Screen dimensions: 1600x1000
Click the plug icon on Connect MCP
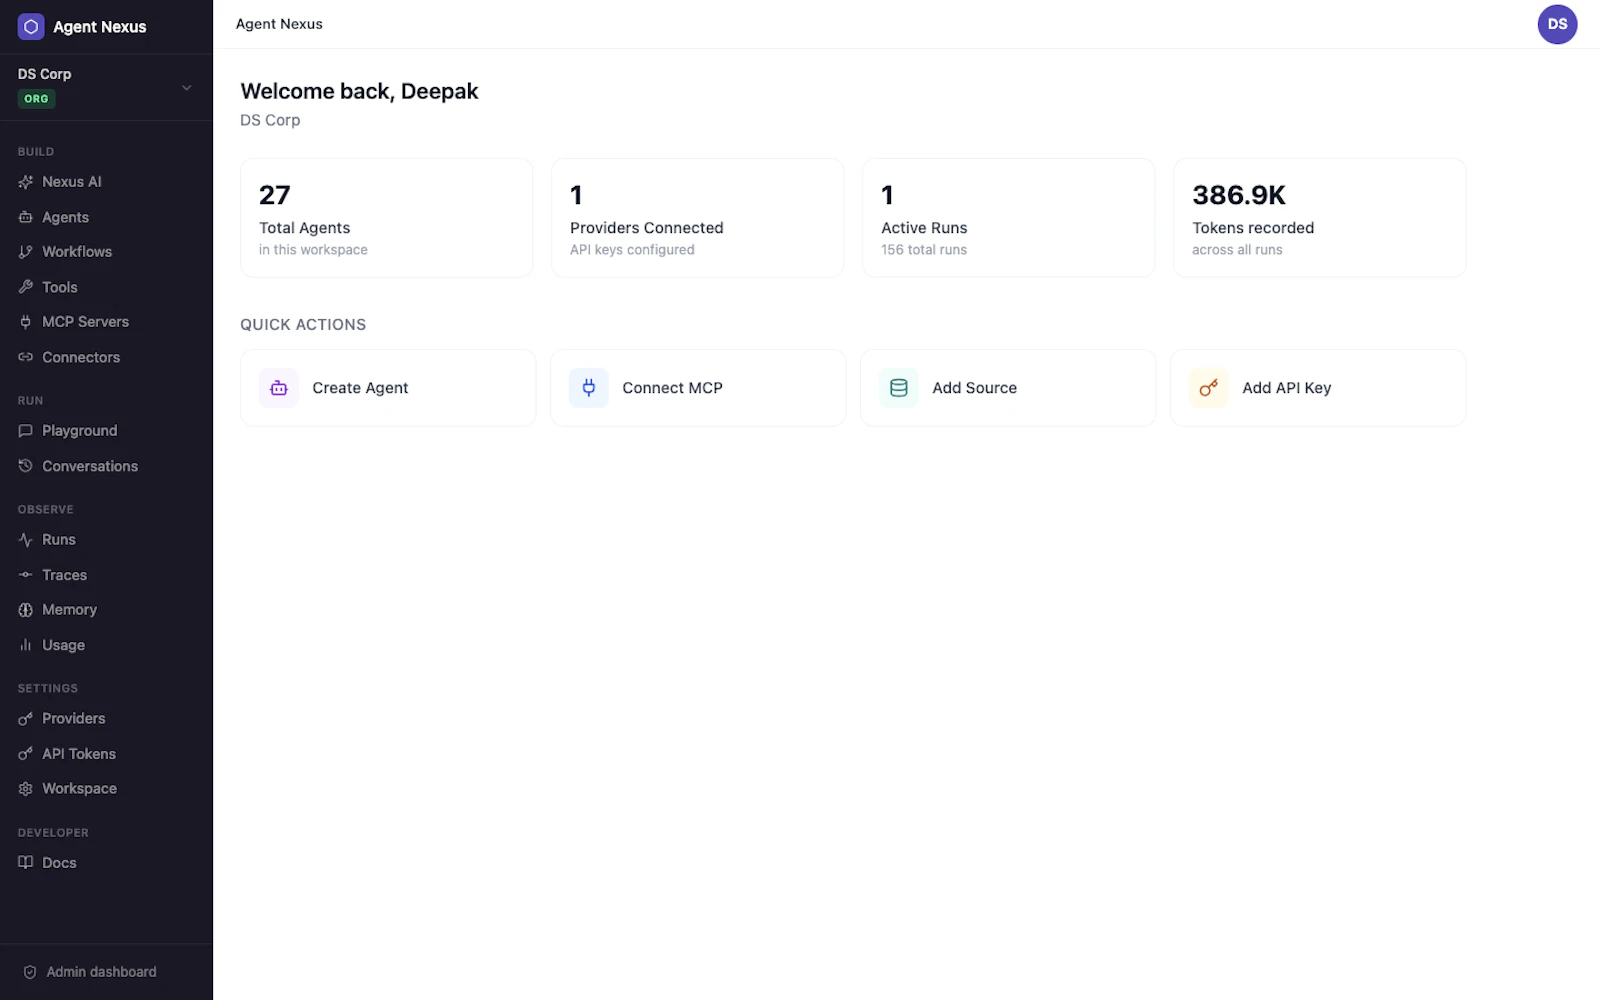[589, 388]
